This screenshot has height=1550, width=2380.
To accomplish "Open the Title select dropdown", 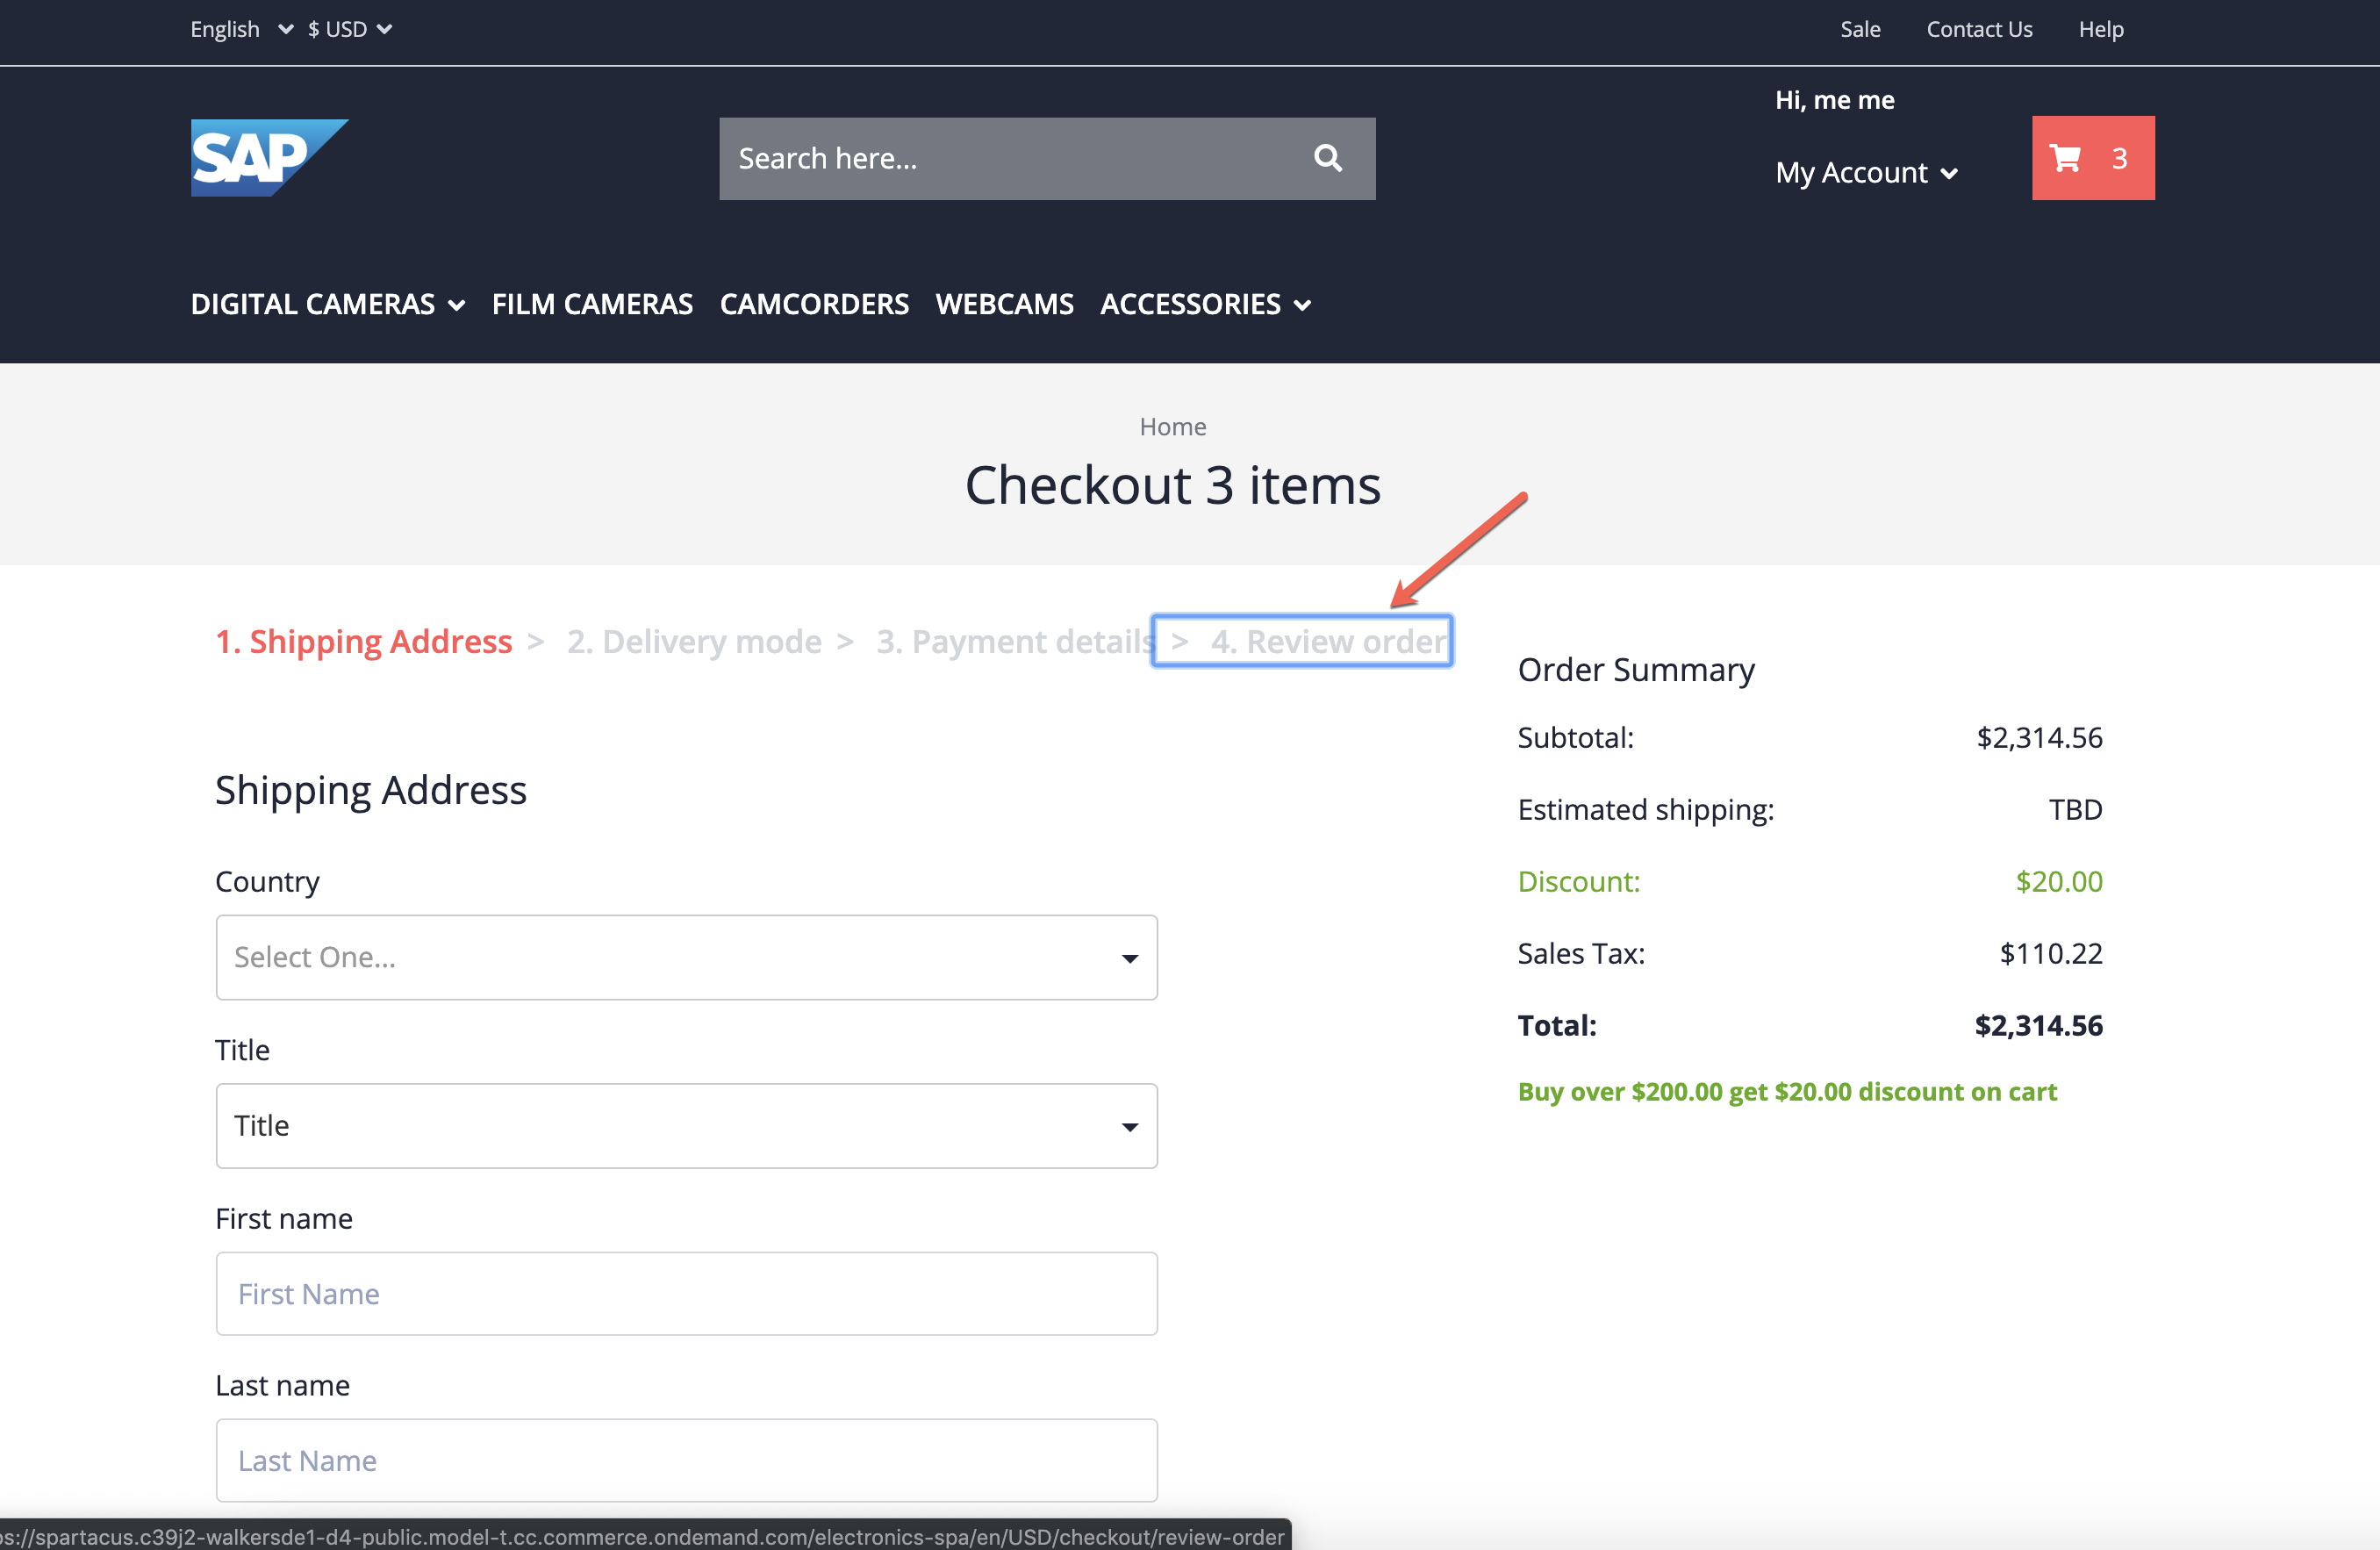I will click(686, 1125).
